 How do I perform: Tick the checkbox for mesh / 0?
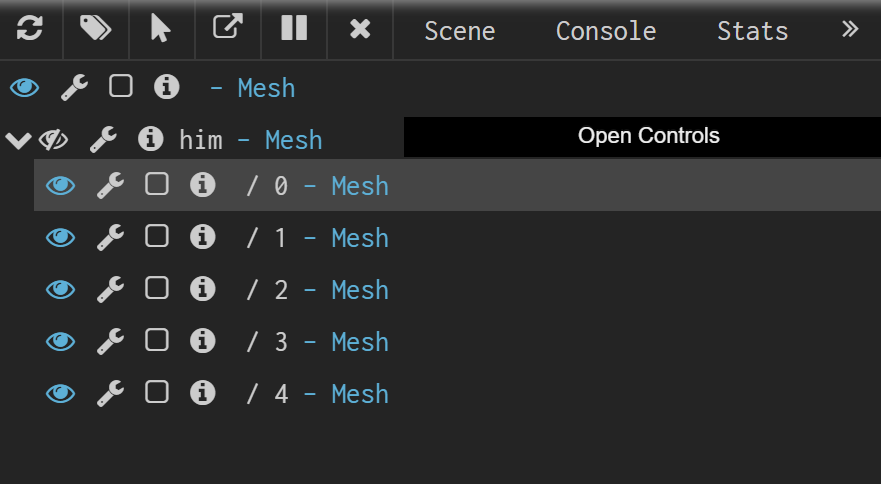click(157, 184)
